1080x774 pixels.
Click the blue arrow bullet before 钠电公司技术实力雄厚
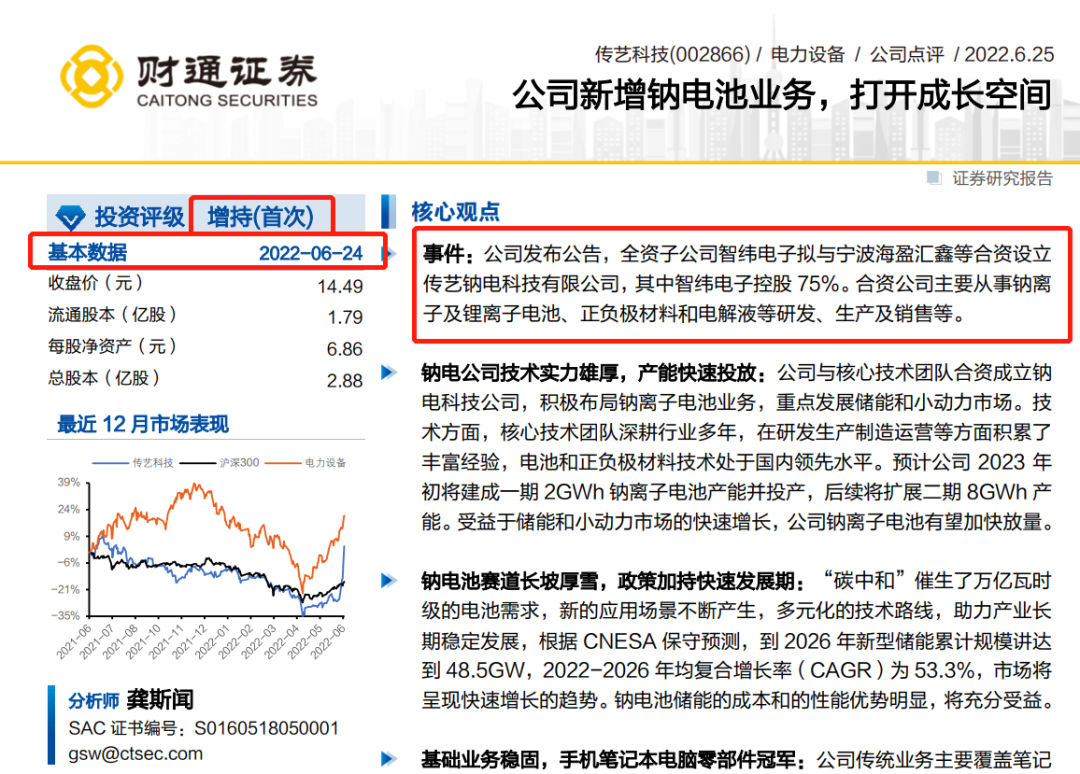(x=389, y=373)
